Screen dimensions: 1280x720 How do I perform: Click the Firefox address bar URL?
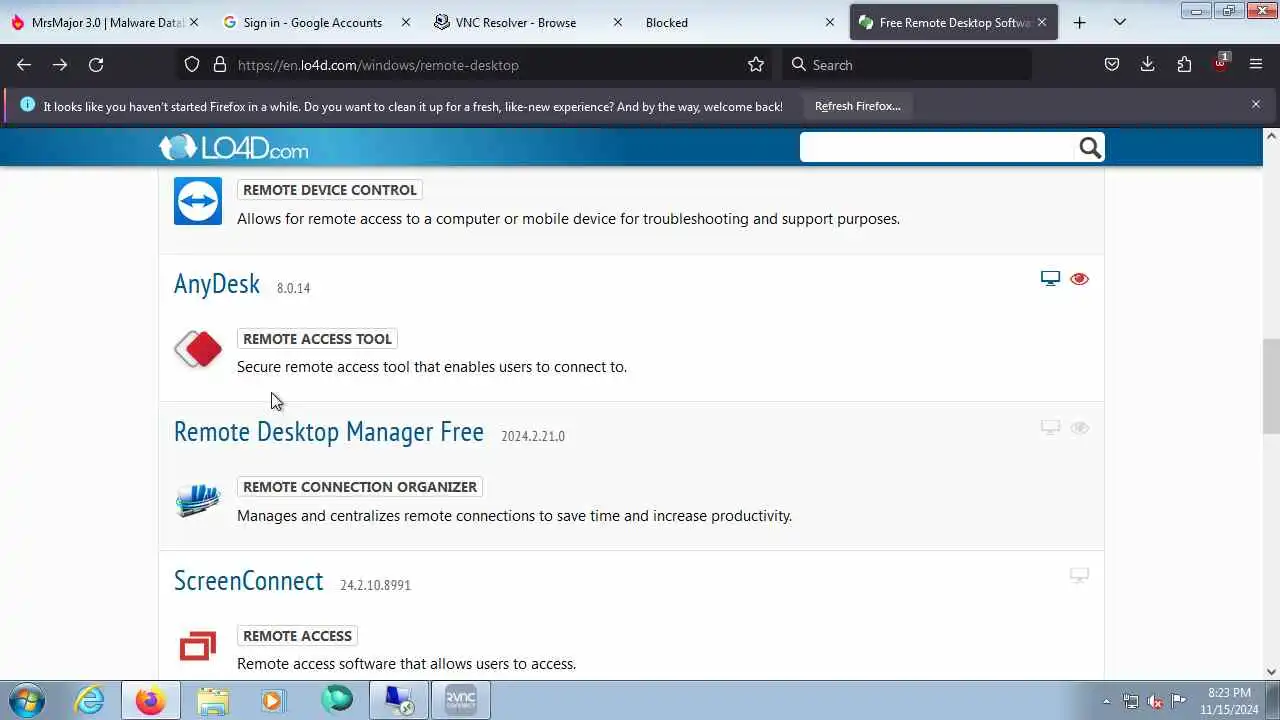(x=378, y=65)
